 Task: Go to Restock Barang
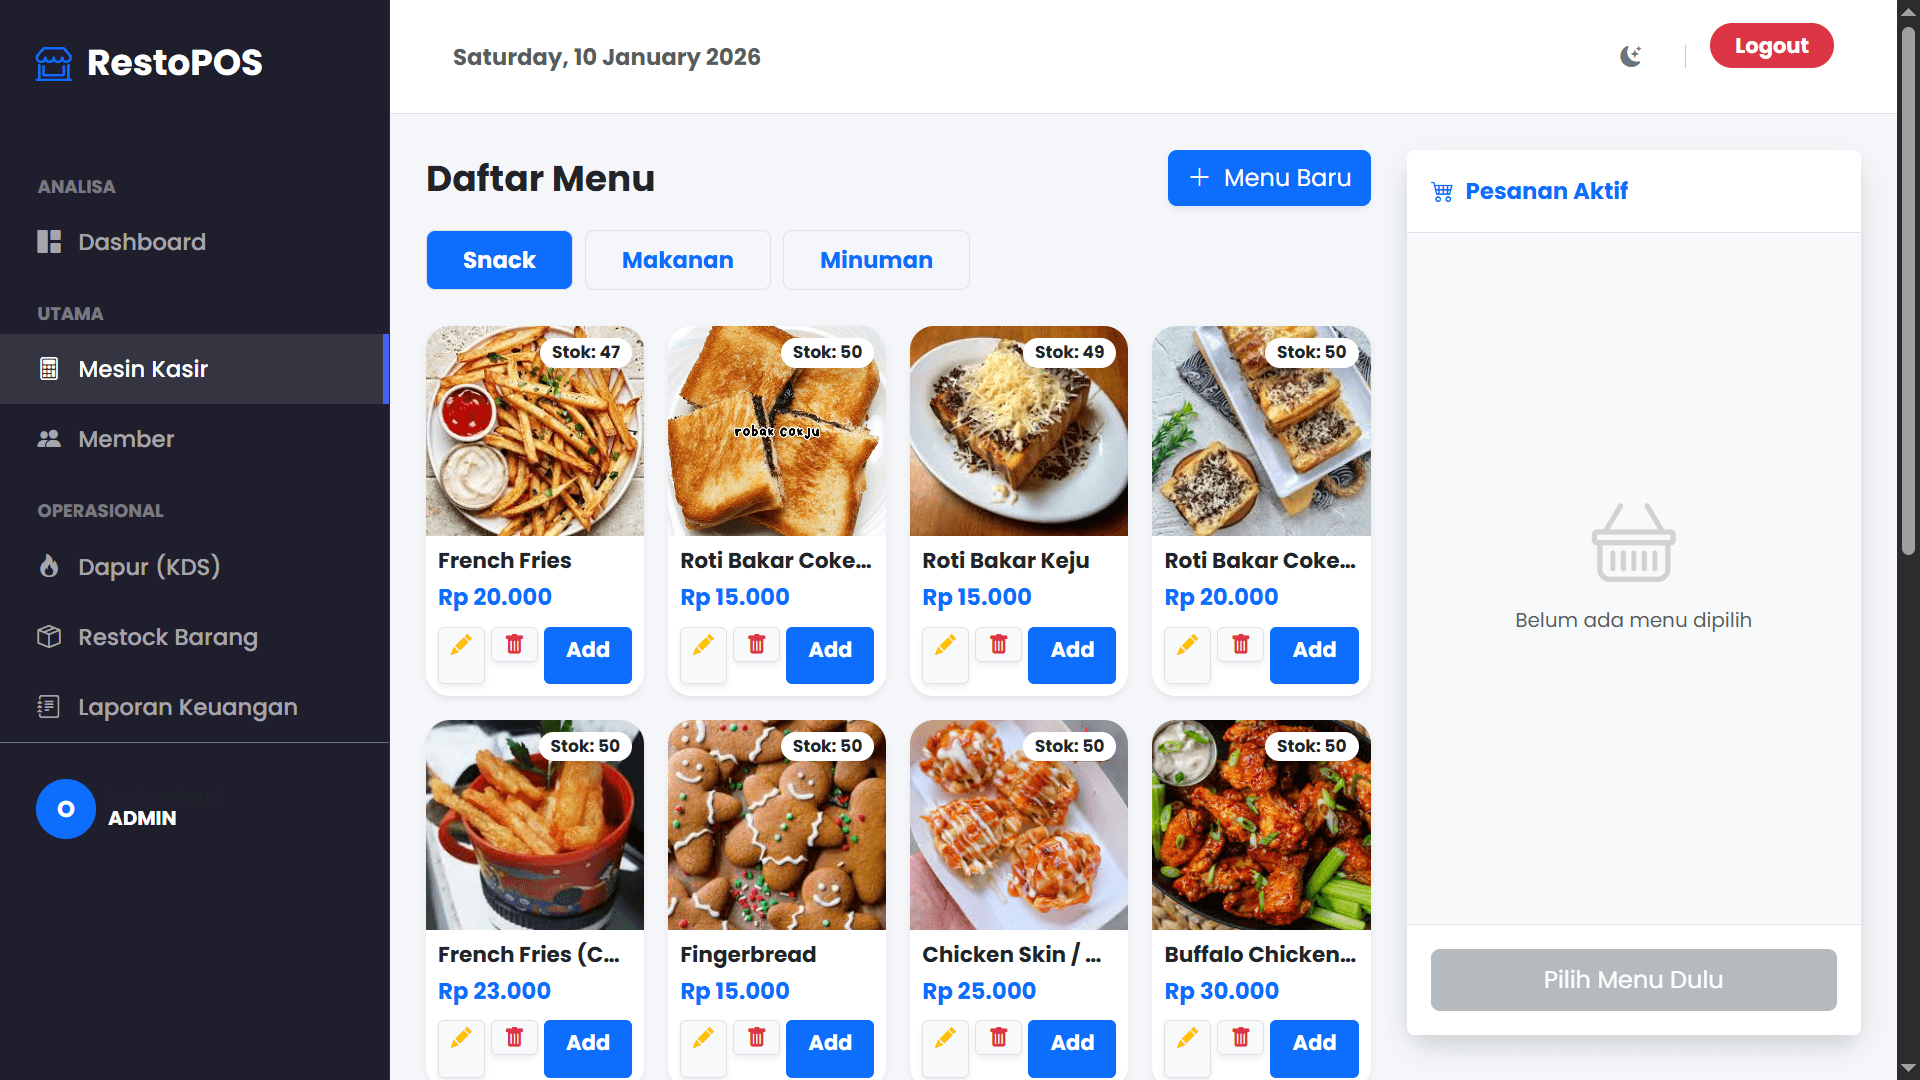point(167,637)
